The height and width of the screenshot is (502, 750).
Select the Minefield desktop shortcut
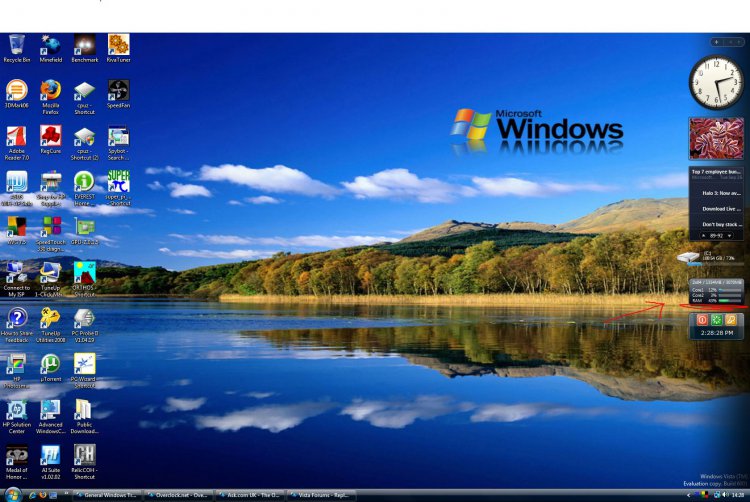point(51,48)
